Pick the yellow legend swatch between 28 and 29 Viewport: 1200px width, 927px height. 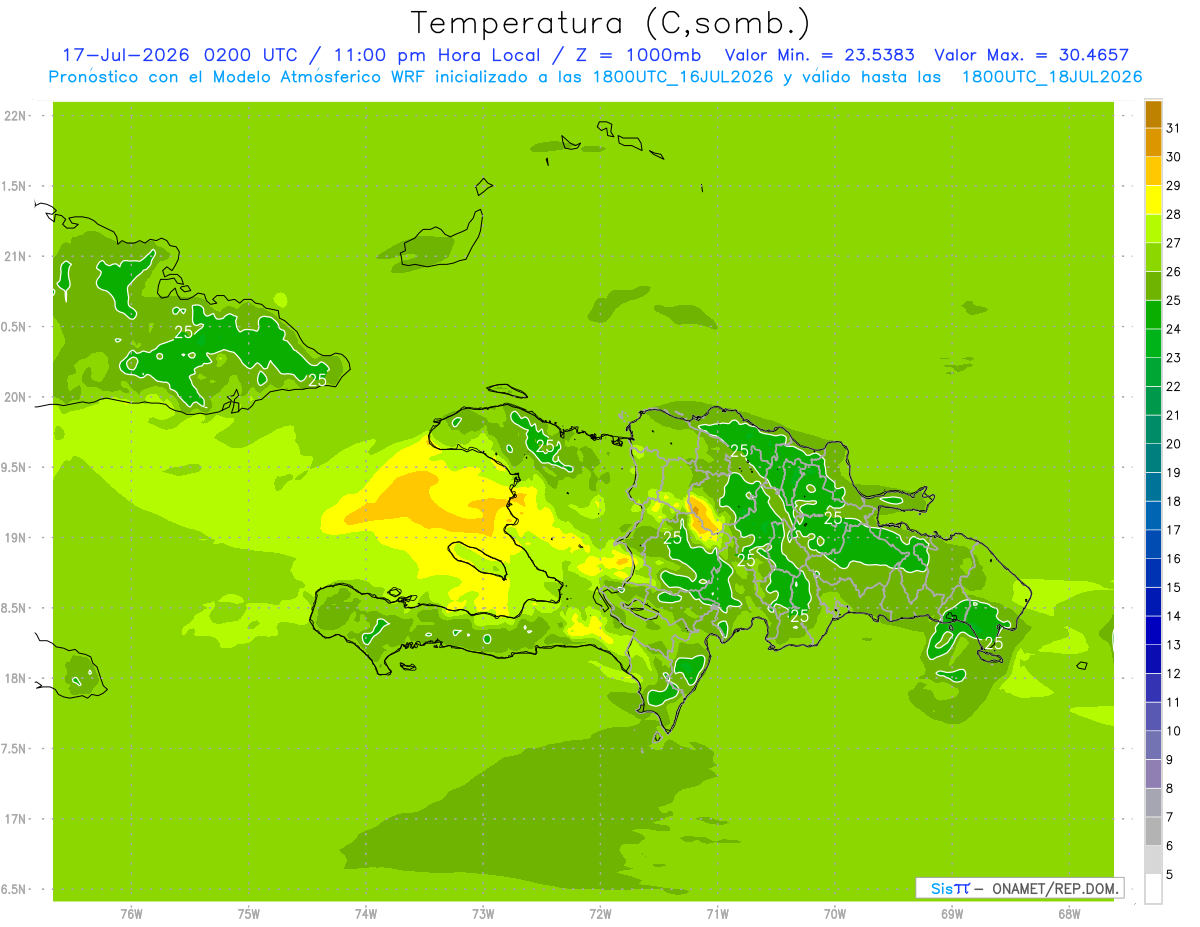coord(1153,200)
